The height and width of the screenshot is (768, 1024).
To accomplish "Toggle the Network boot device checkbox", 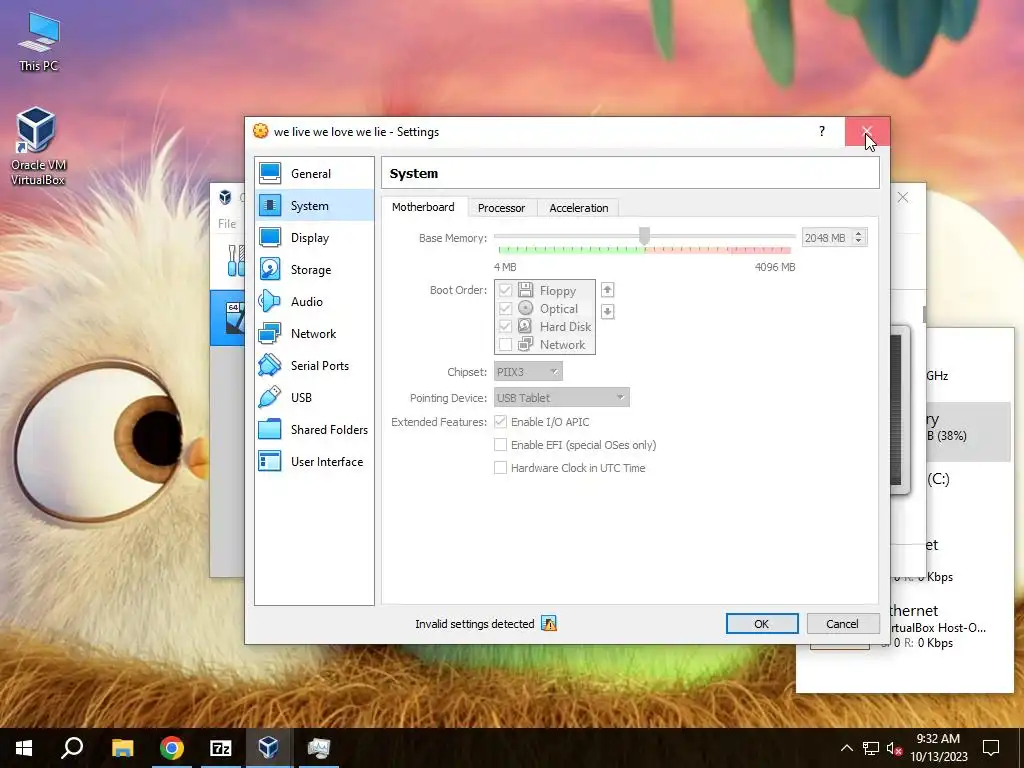I will coord(505,344).
